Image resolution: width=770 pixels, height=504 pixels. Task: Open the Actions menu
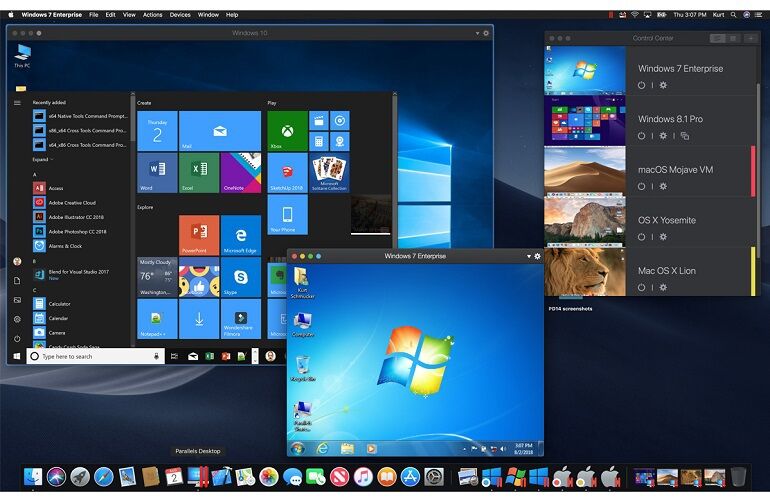[152, 15]
